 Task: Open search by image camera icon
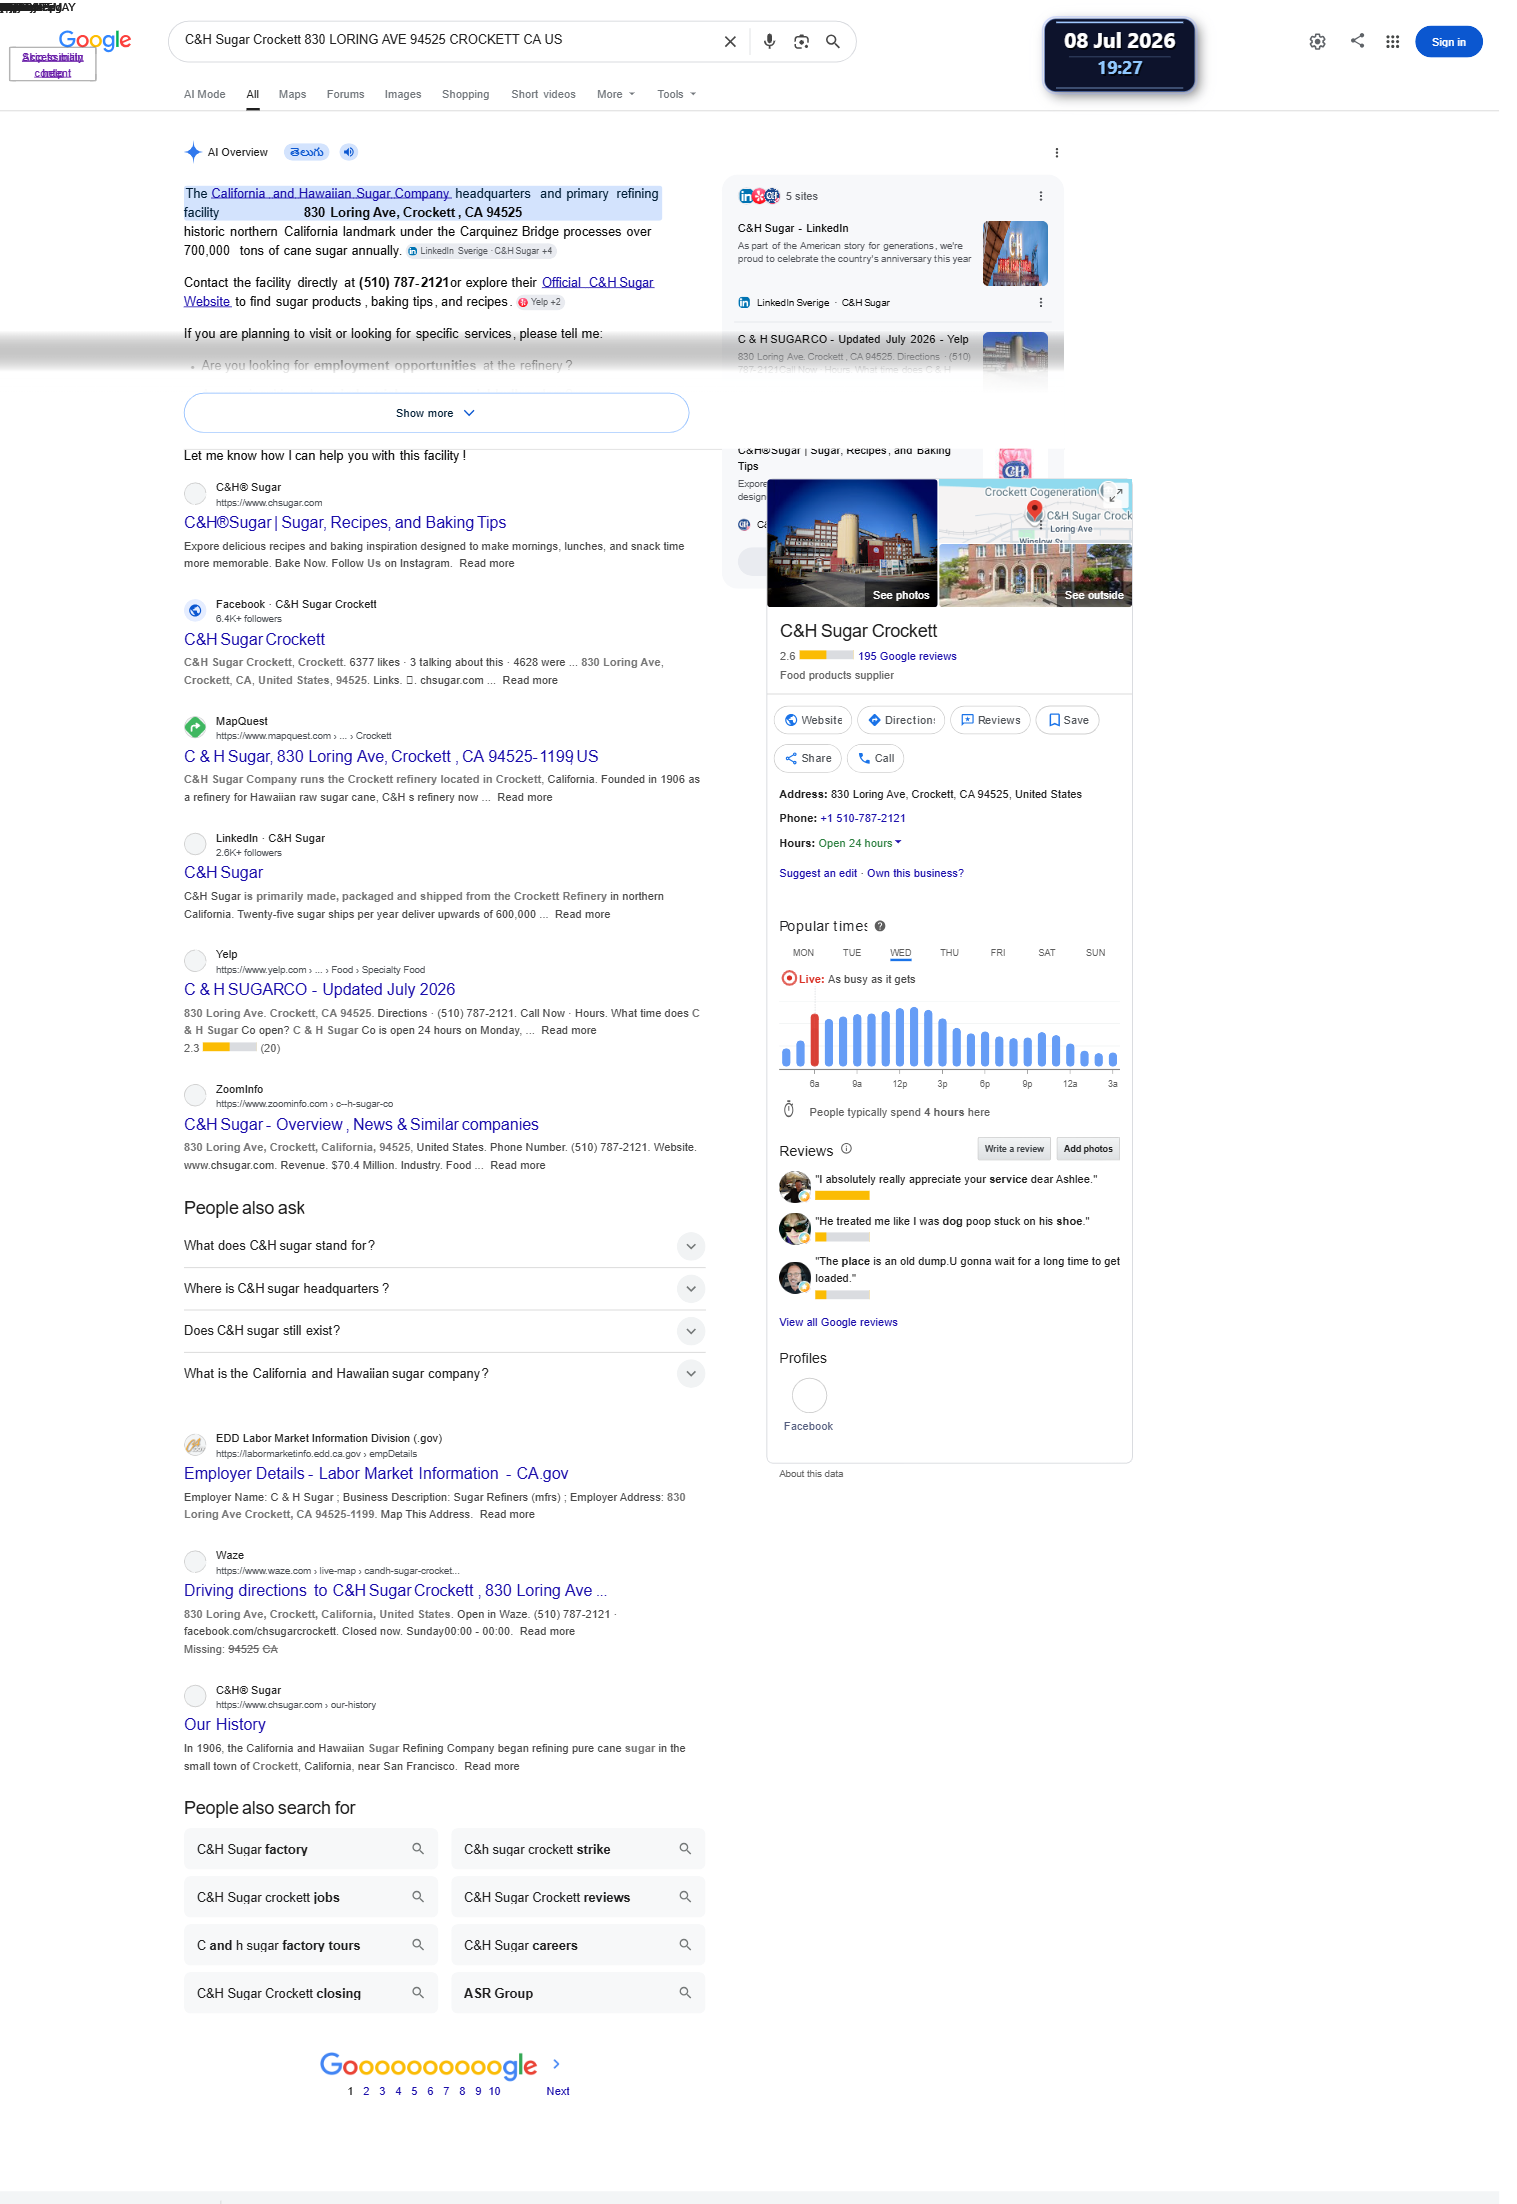(x=801, y=42)
